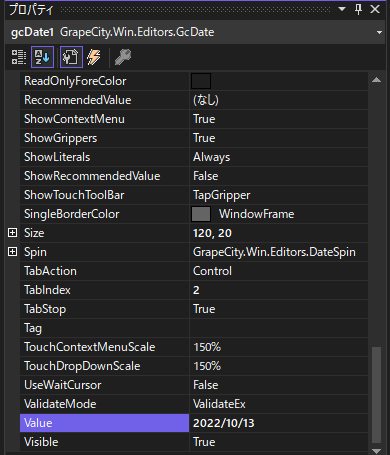The image size is (390, 455).
Task: Expand the Size property
Action: (x=12, y=233)
